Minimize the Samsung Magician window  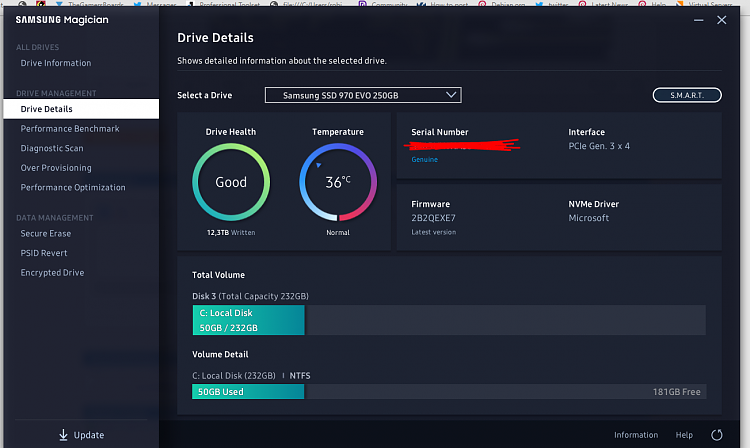tap(698, 20)
